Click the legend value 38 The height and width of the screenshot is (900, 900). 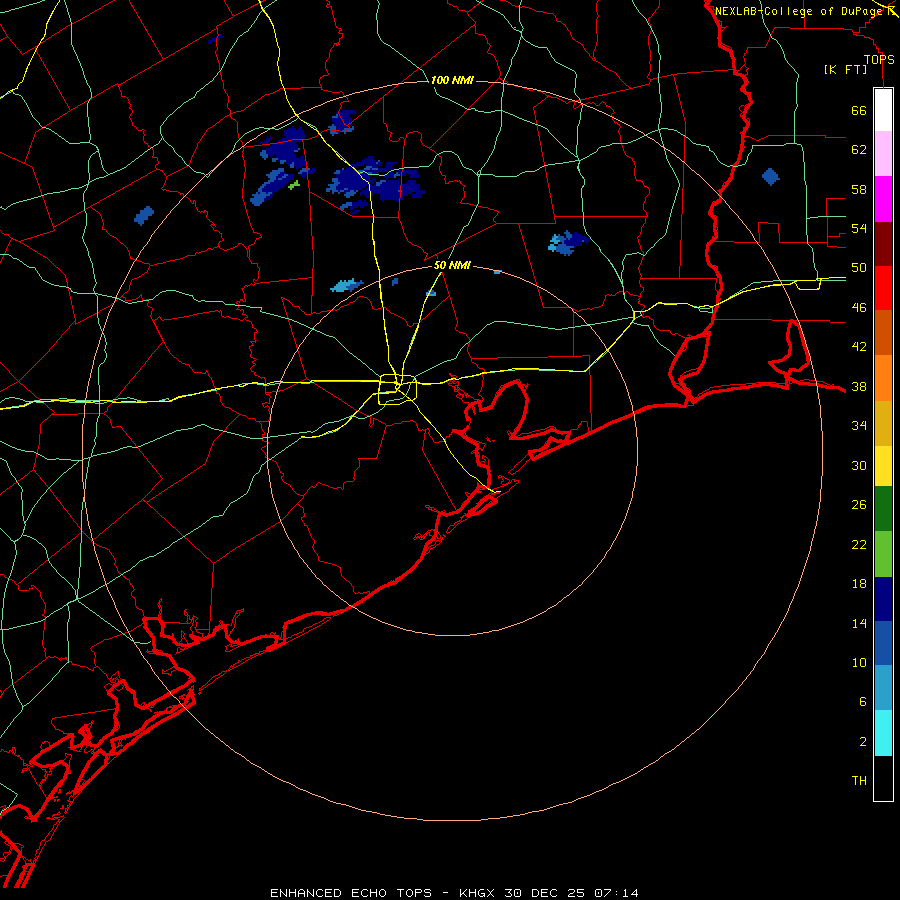coord(859,387)
